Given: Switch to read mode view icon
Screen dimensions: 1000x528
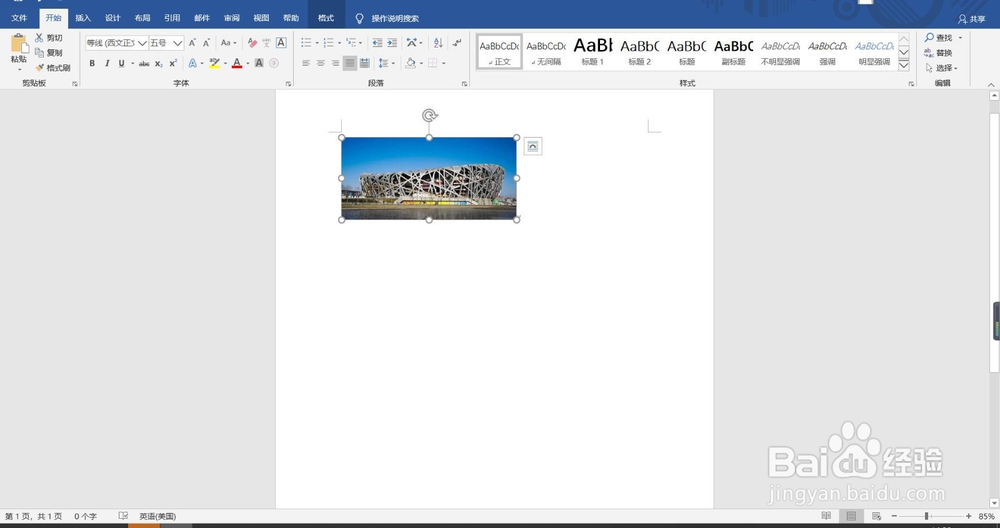Looking at the screenshot, I should click(x=827, y=516).
